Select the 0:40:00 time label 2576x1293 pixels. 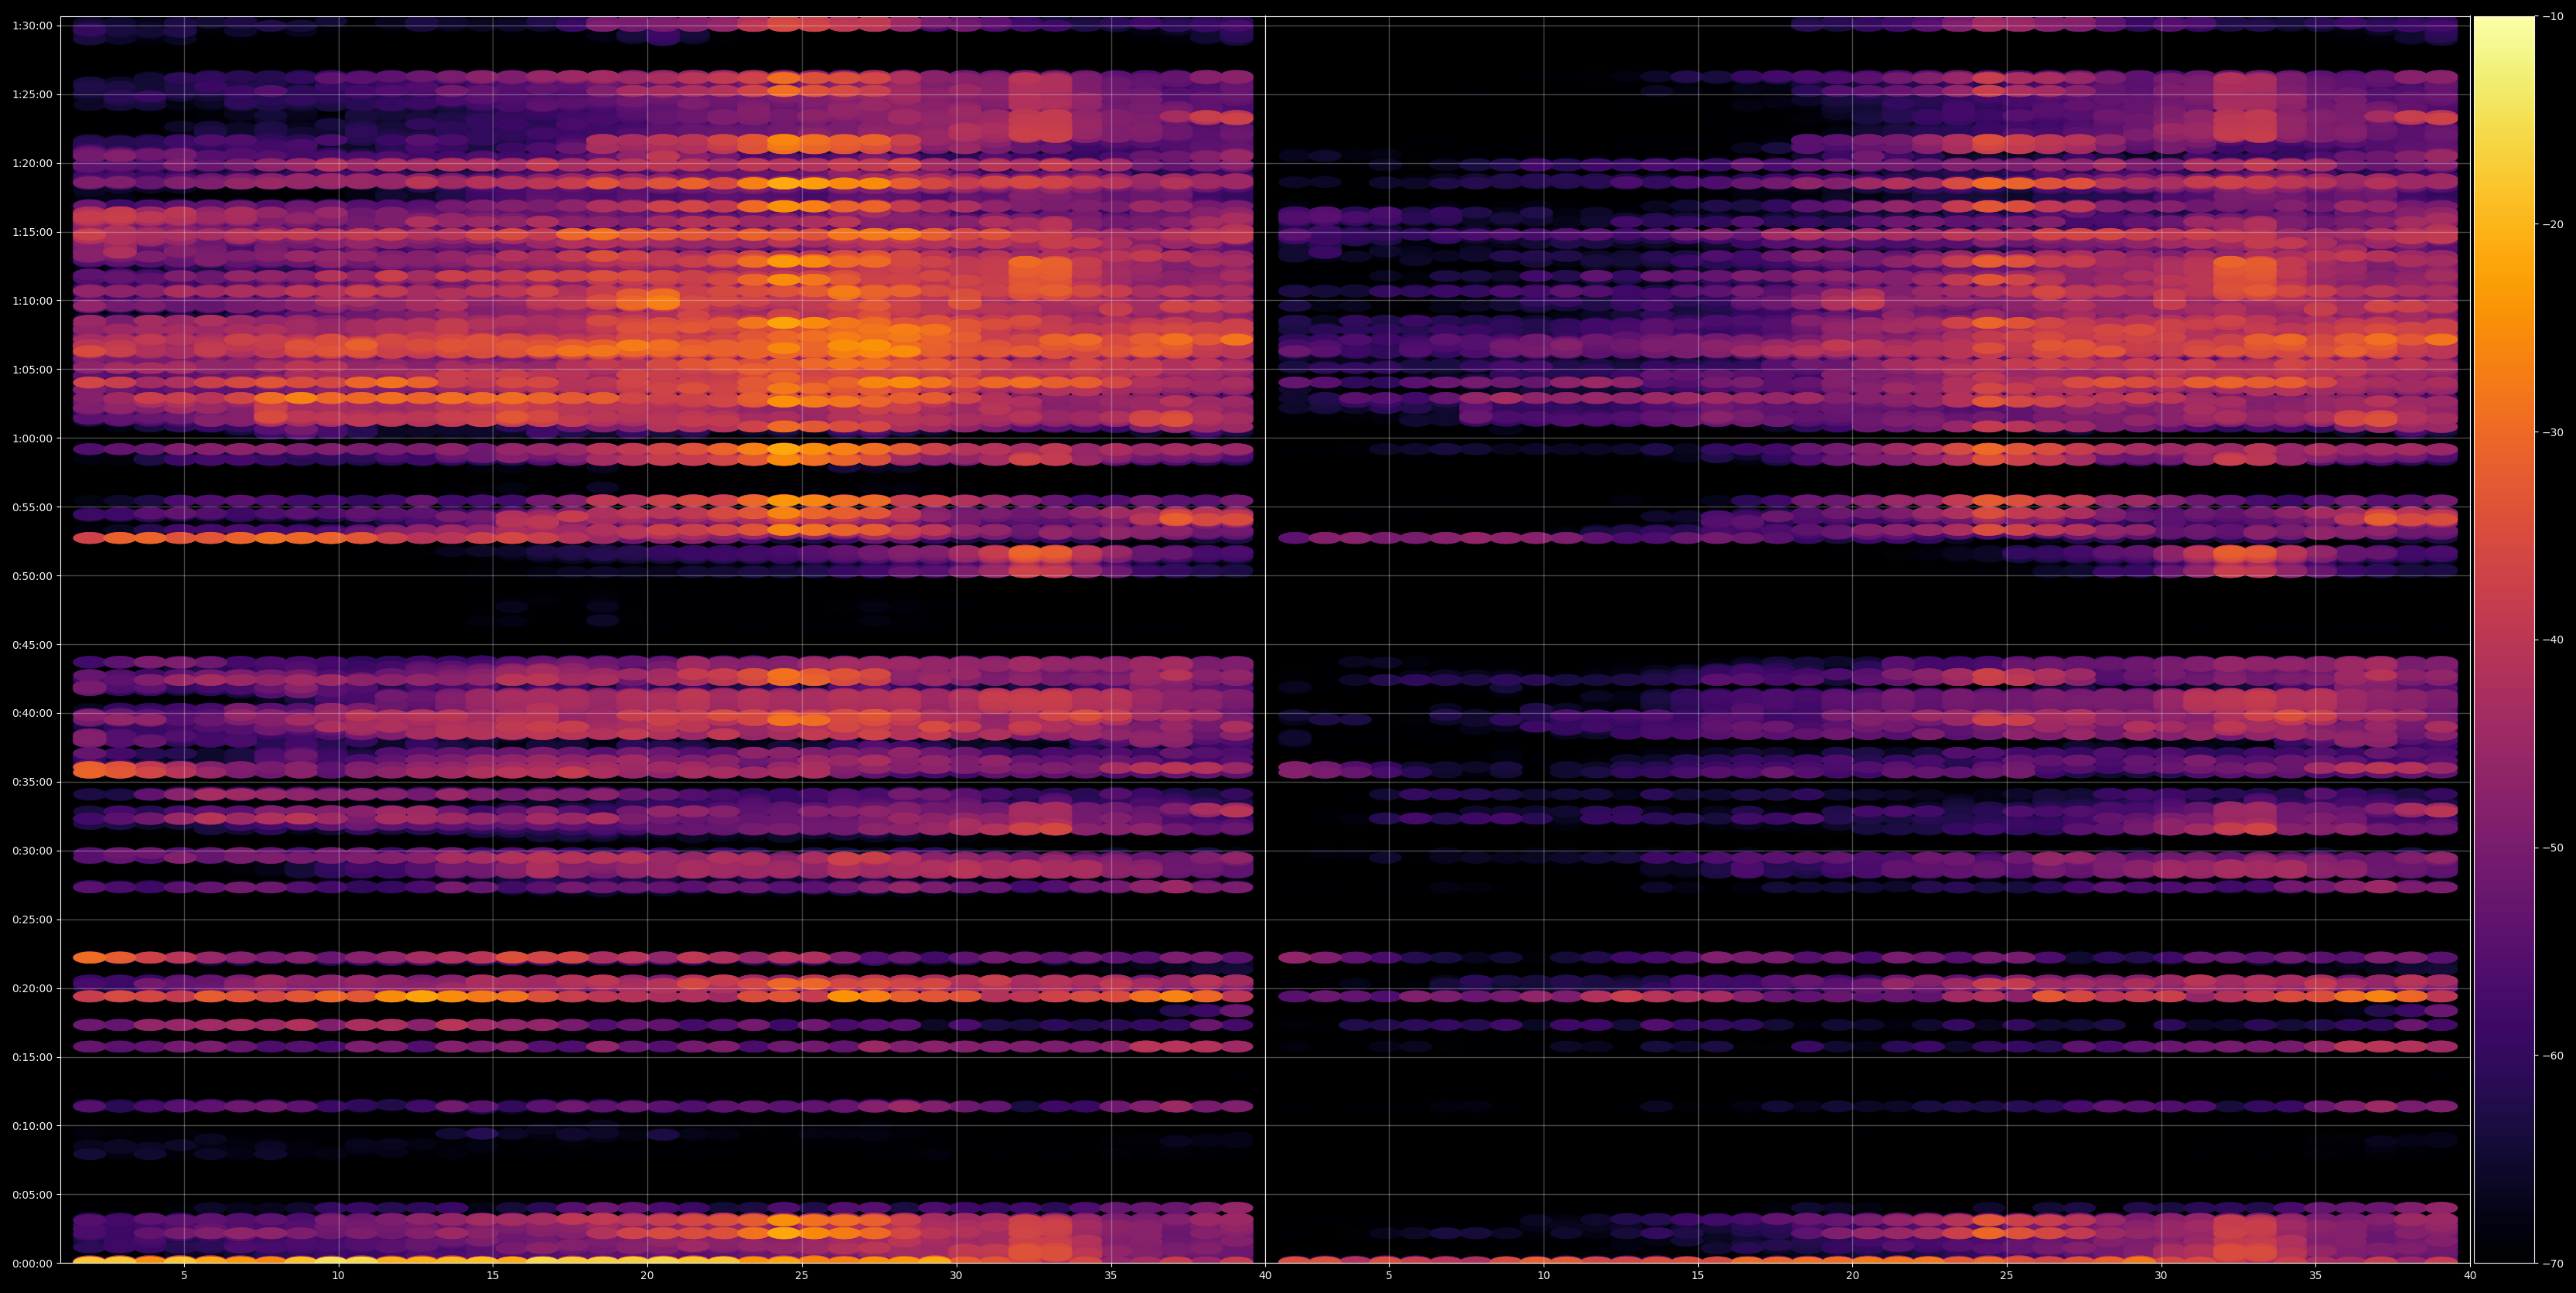click(x=32, y=714)
